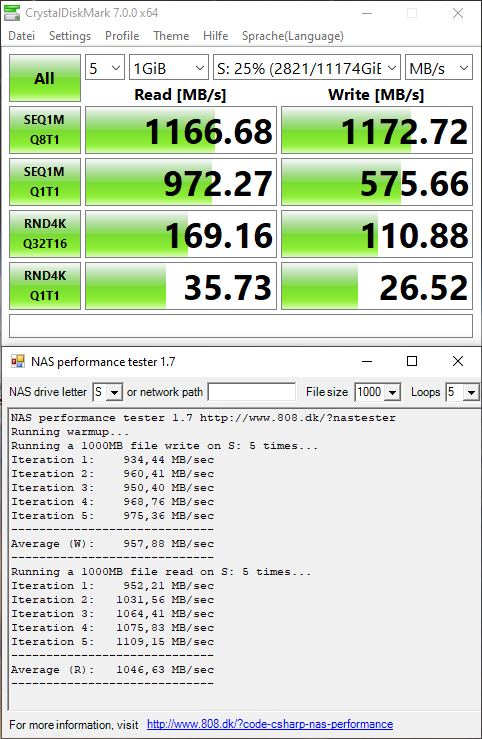Image resolution: width=482 pixels, height=739 pixels.
Task: Run all benchmarks with the All button
Action: tap(45, 78)
